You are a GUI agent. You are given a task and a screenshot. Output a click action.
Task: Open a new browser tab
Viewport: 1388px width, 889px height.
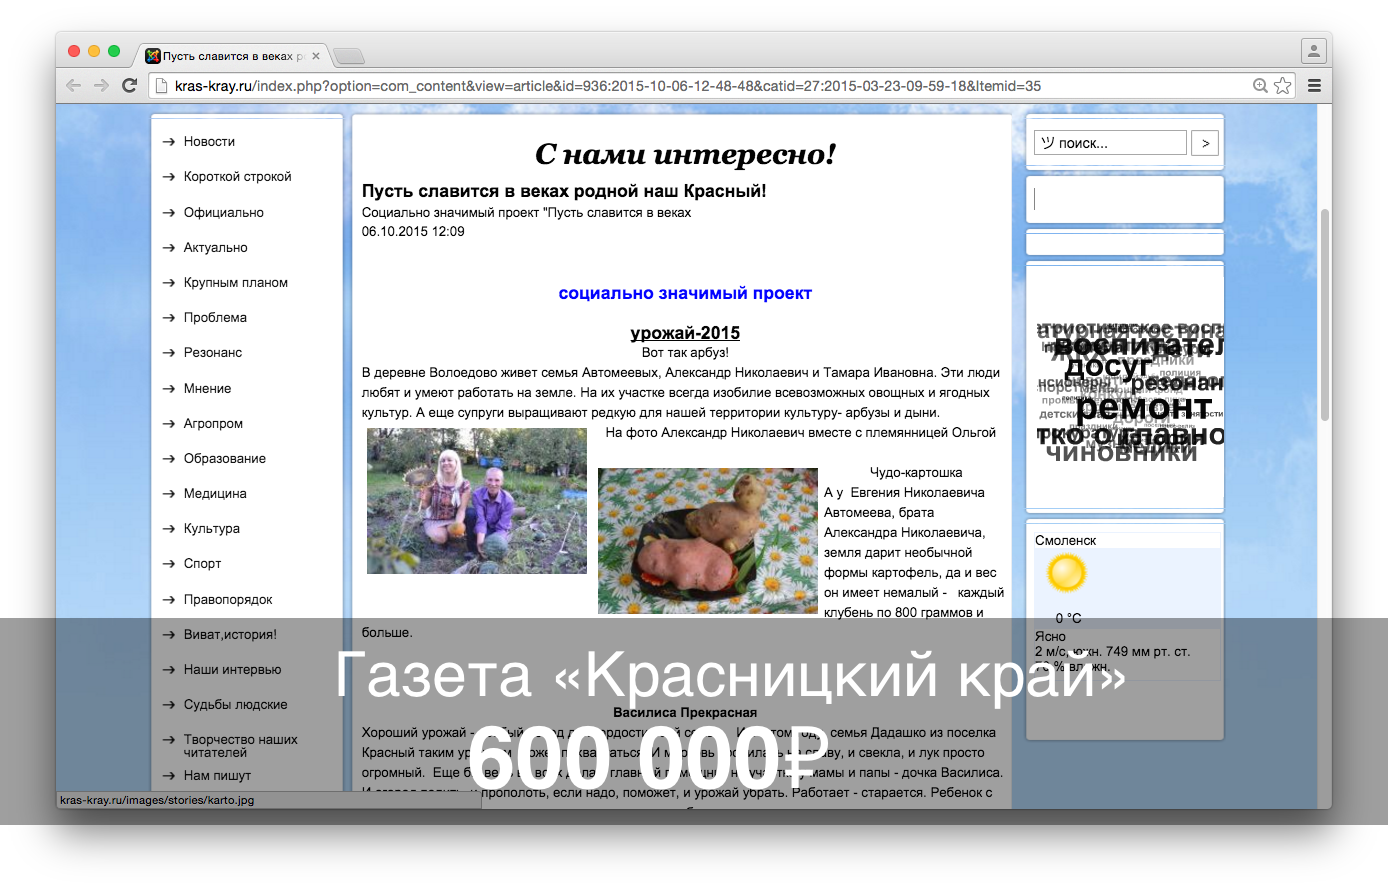pyautogui.click(x=351, y=56)
